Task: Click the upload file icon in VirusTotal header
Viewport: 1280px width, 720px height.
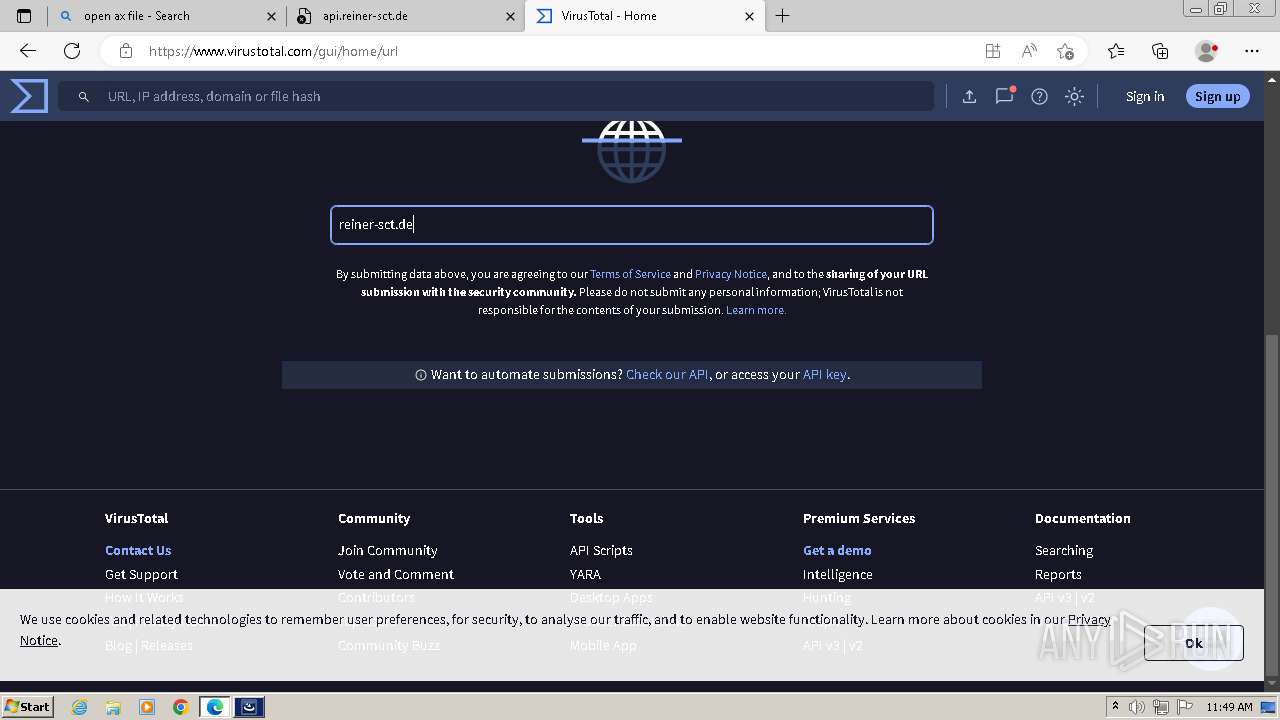Action: [969, 96]
